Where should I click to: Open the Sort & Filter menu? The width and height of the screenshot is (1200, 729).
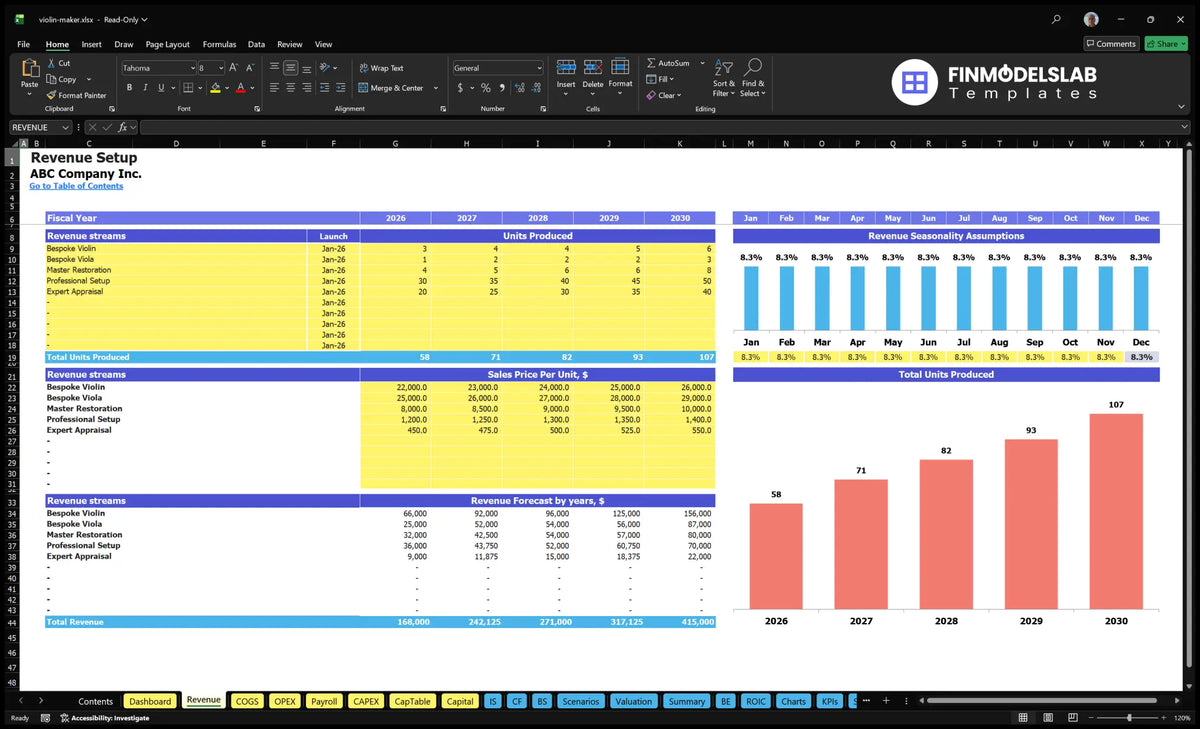coord(724,77)
